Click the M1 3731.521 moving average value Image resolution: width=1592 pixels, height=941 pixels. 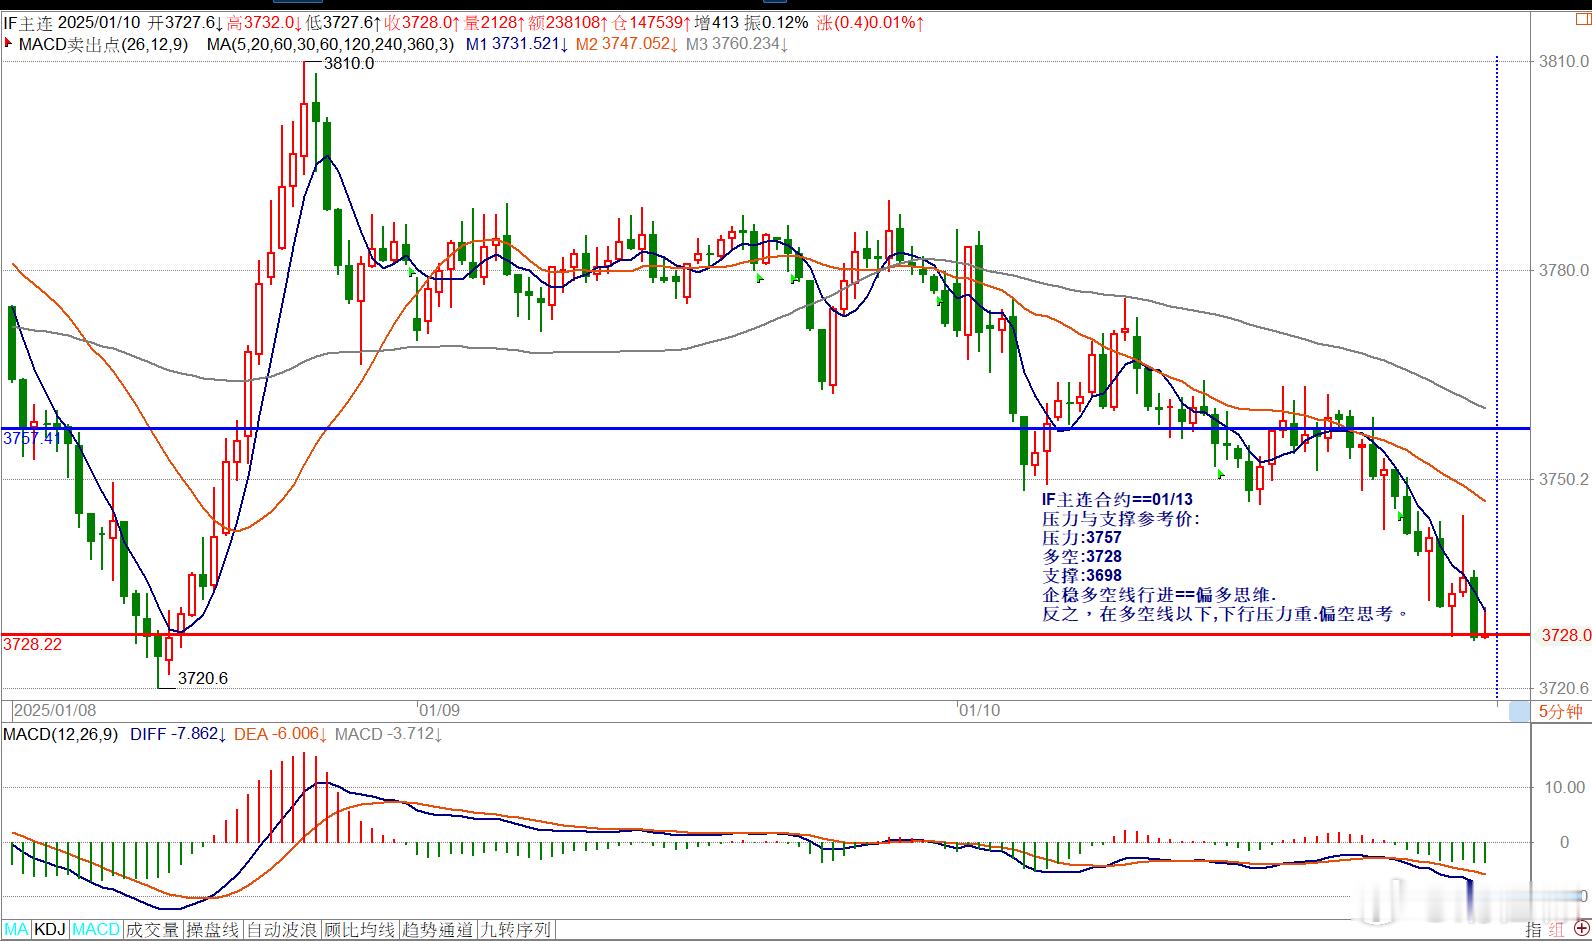pos(517,44)
